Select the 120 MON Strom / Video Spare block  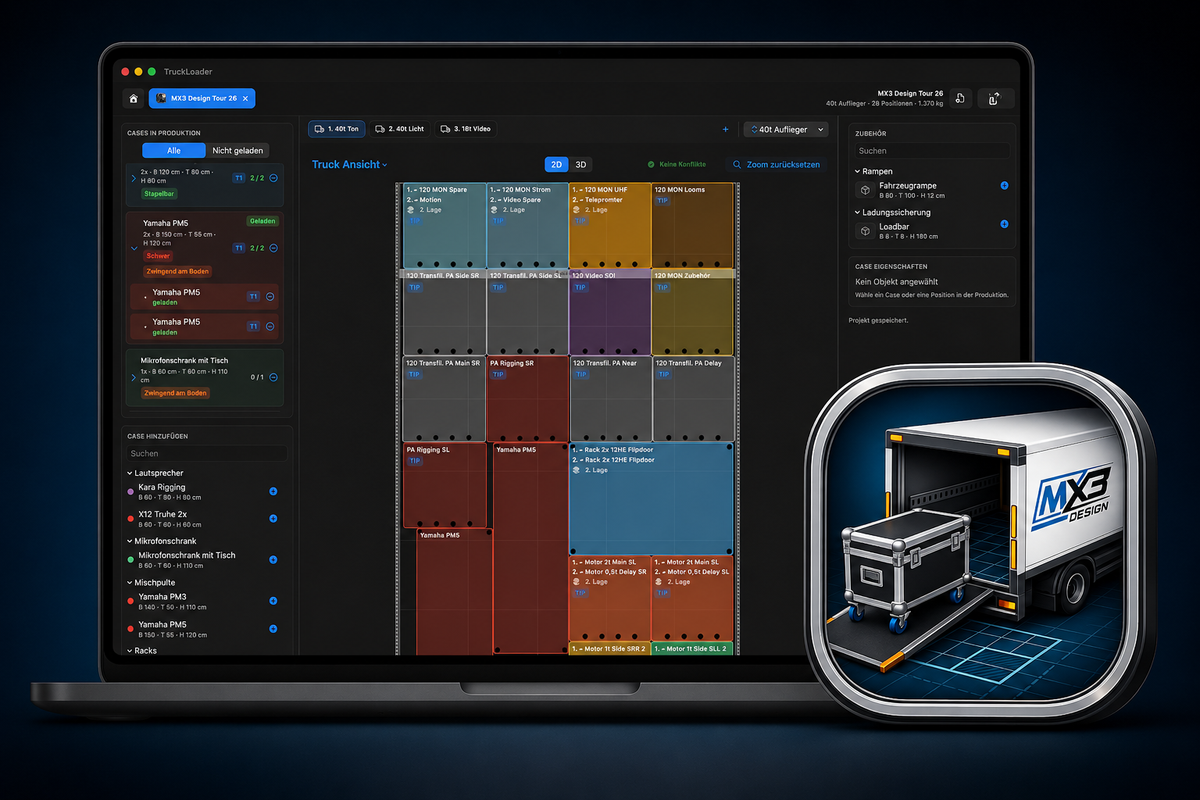pyautogui.click(x=528, y=226)
